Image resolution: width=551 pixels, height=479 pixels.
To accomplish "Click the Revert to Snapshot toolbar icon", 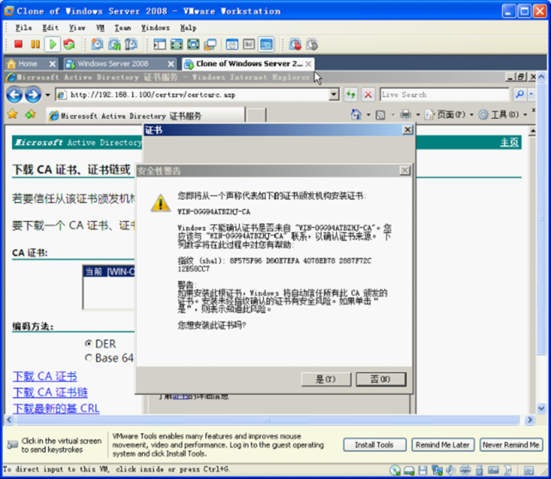I will coord(114,44).
